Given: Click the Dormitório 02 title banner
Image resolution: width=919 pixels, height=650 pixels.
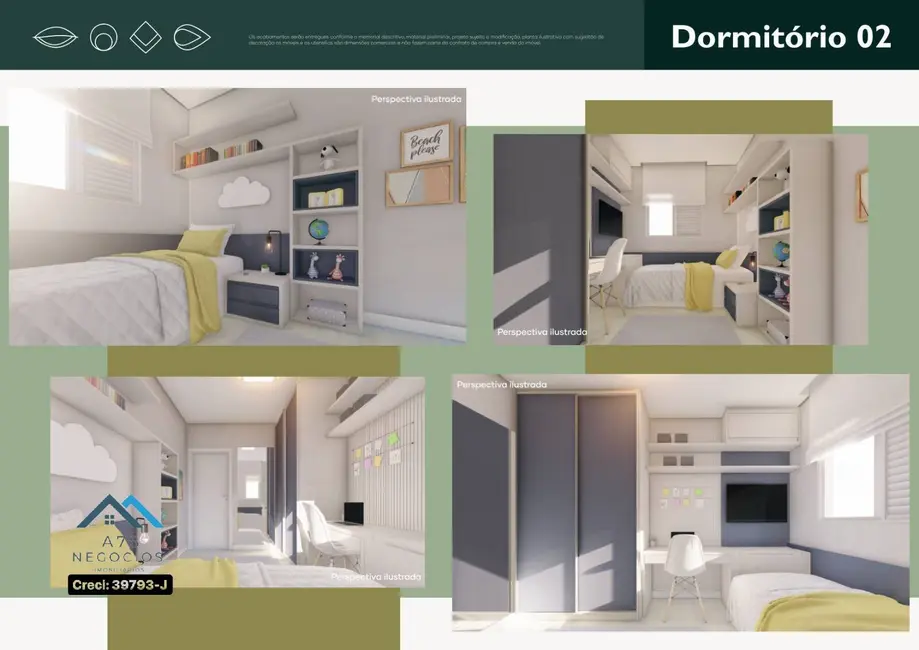Looking at the screenshot, I should point(782,36).
